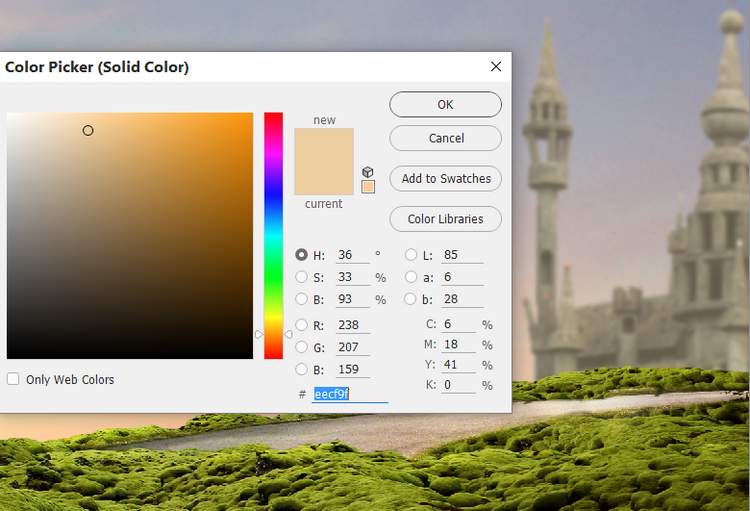
Task: Select the G green radio button
Action: [x=302, y=347]
